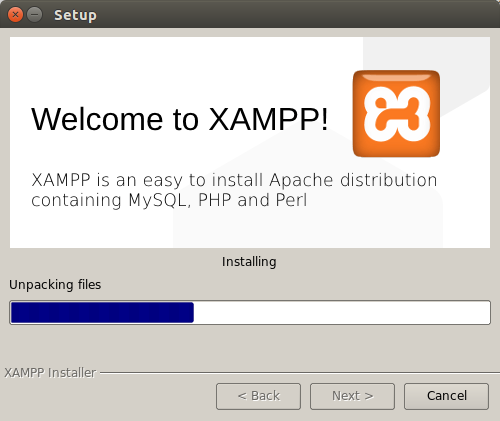Image resolution: width=500 pixels, height=421 pixels.
Task: Click blank gray area below the progress bar
Action: click(x=250, y=345)
